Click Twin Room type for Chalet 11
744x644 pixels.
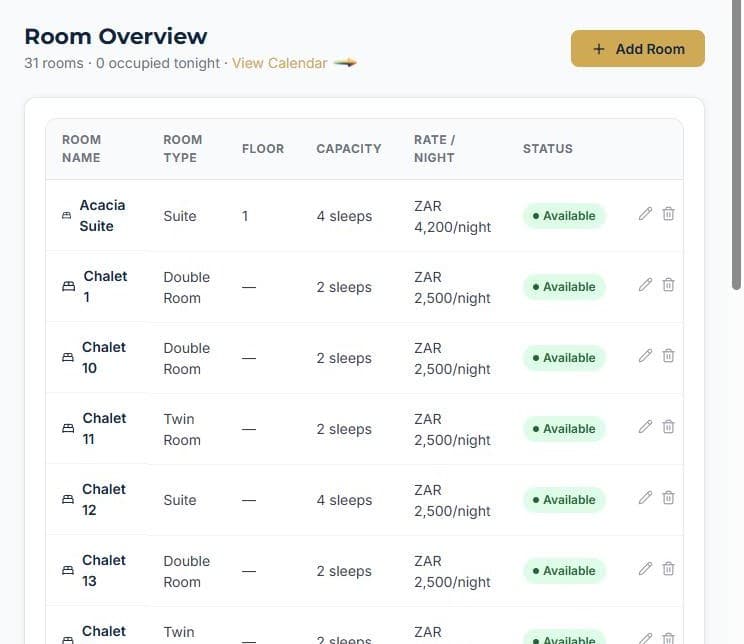(x=182, y=429)
